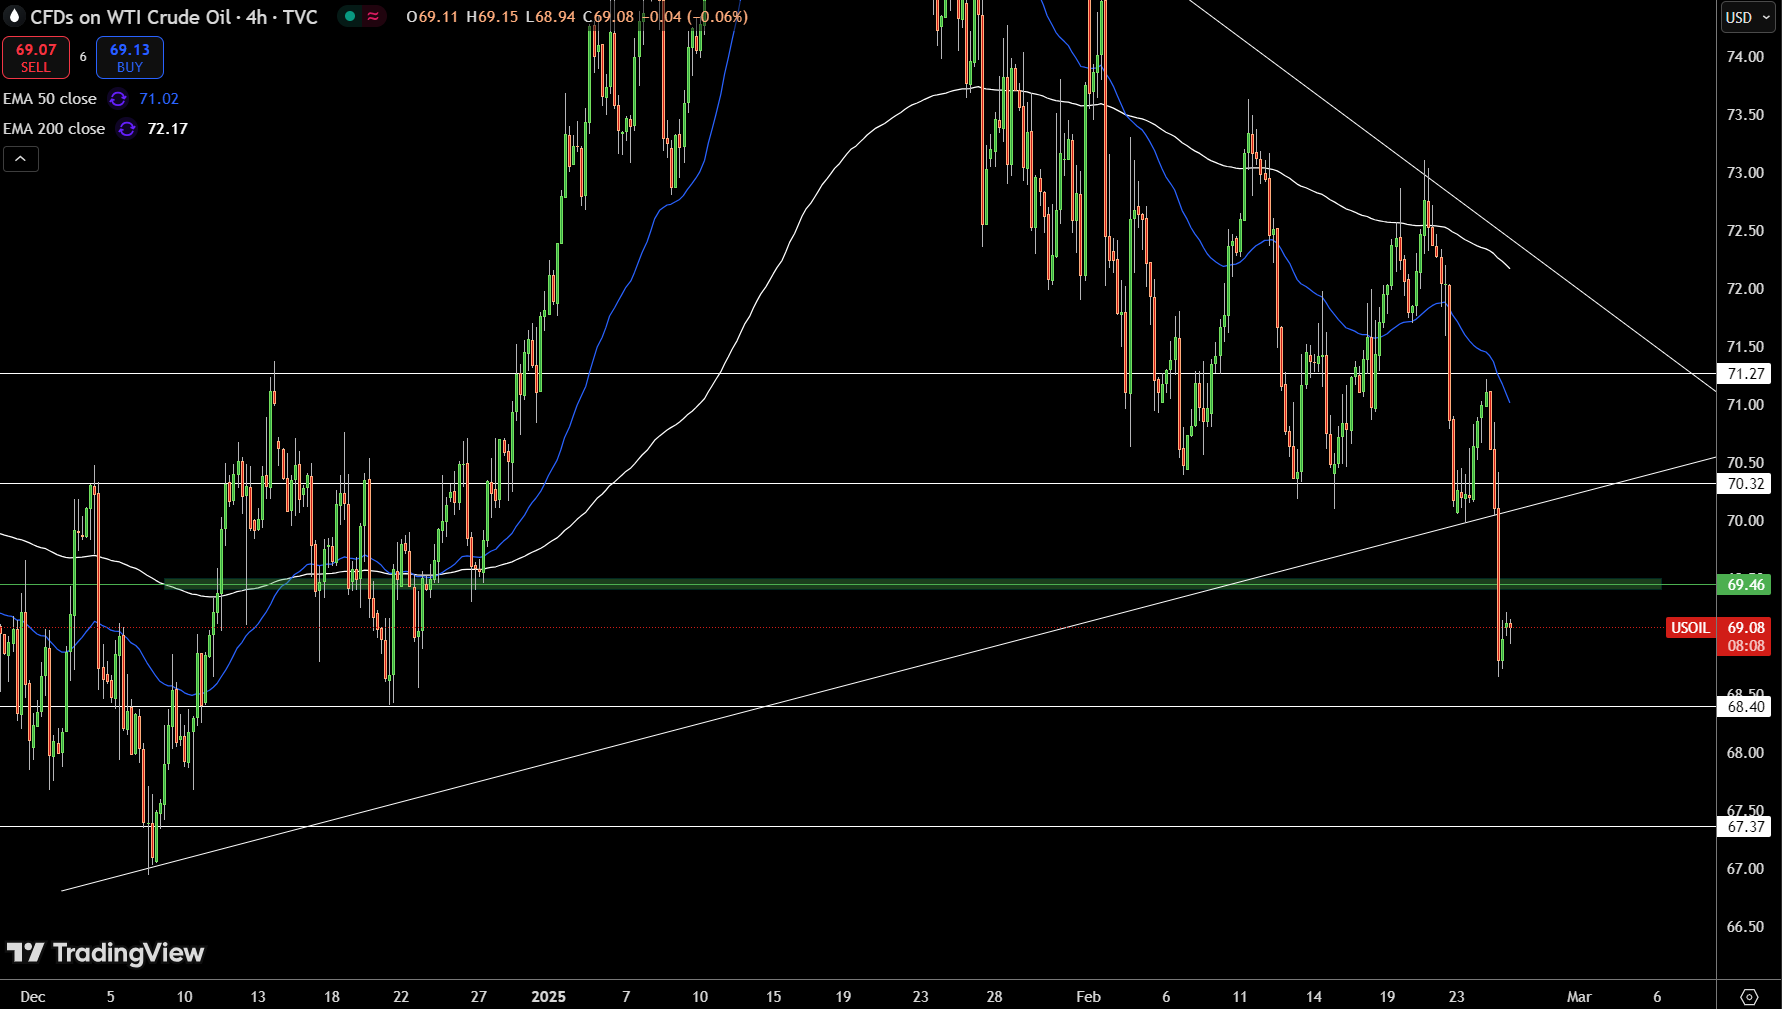Screen dimensions: 1782x1009
Task: Select the EMA 50 close indicator label
Action: (x=50, y=99)
